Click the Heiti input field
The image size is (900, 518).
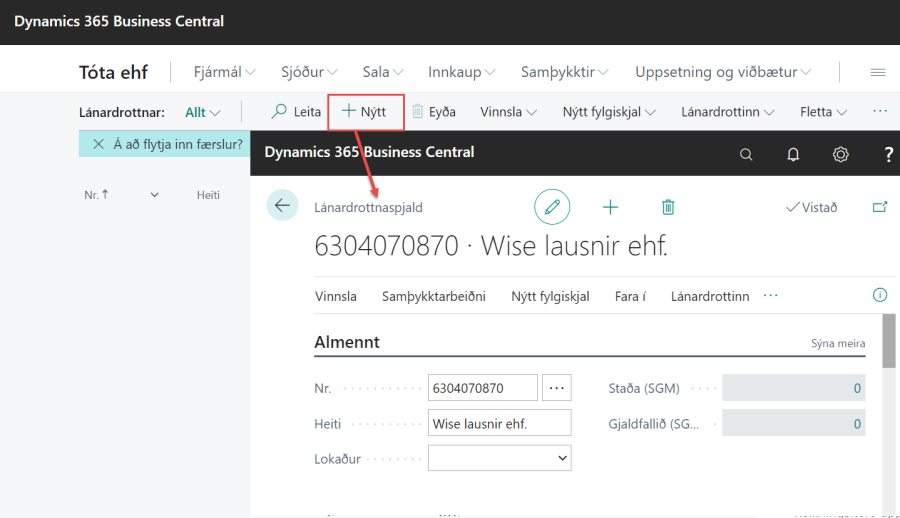499,424
